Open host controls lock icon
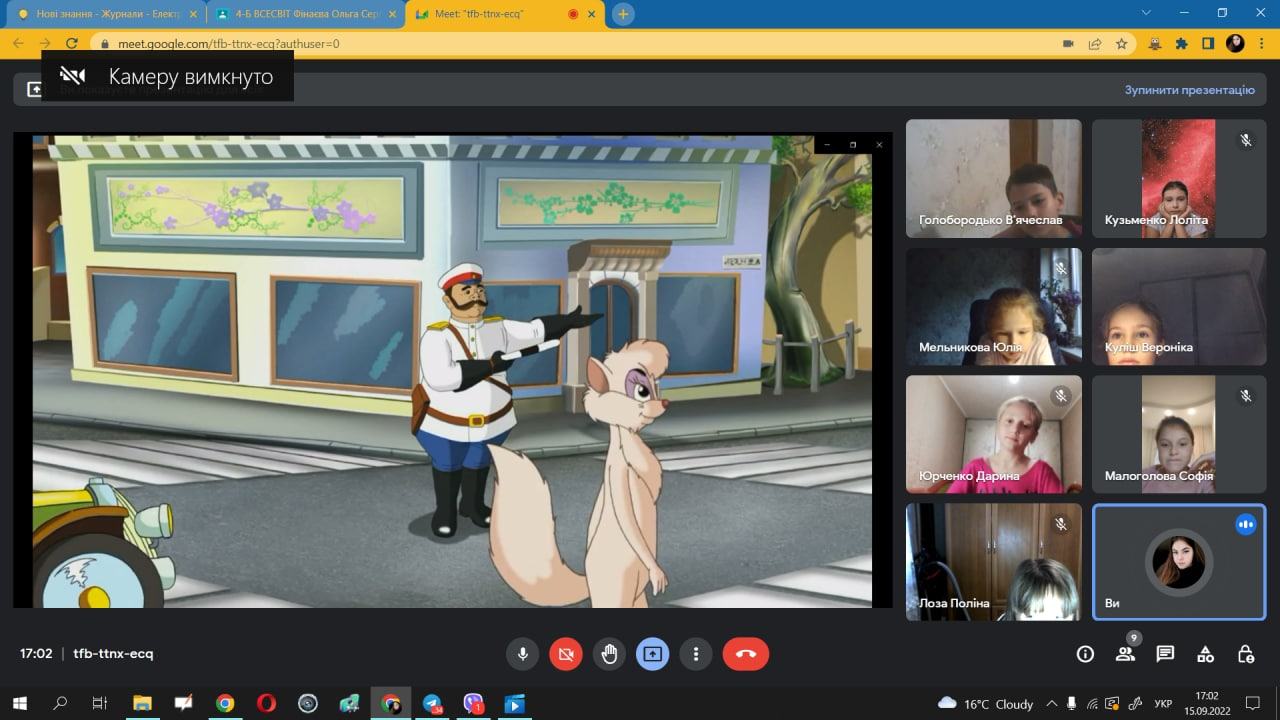This screenshot has width=1280, height=720. pos(1245,654)
